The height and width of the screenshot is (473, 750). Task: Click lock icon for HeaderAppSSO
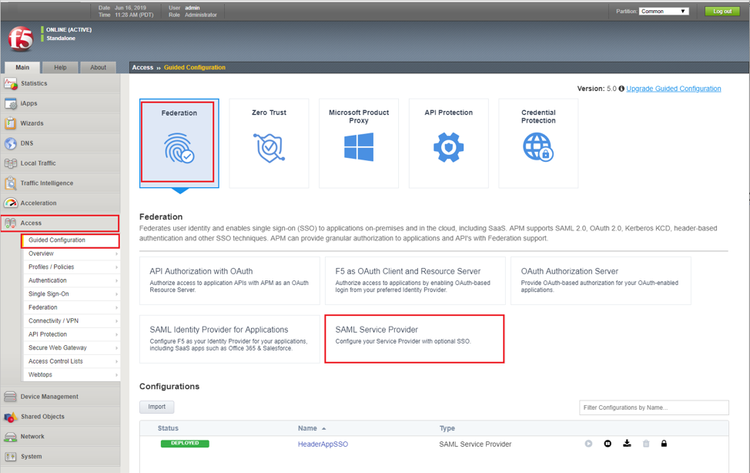click(x=664, y=443)
